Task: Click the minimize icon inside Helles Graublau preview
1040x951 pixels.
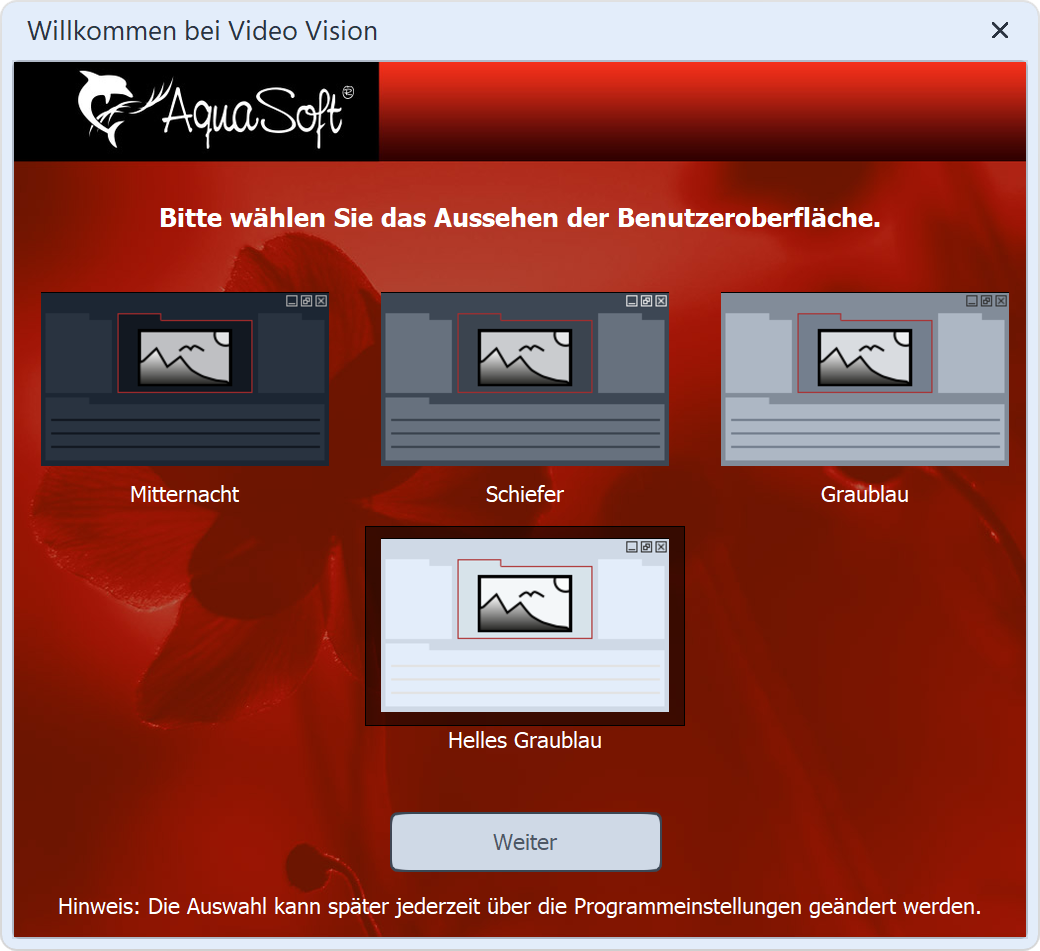Action: tap(631, 548)
